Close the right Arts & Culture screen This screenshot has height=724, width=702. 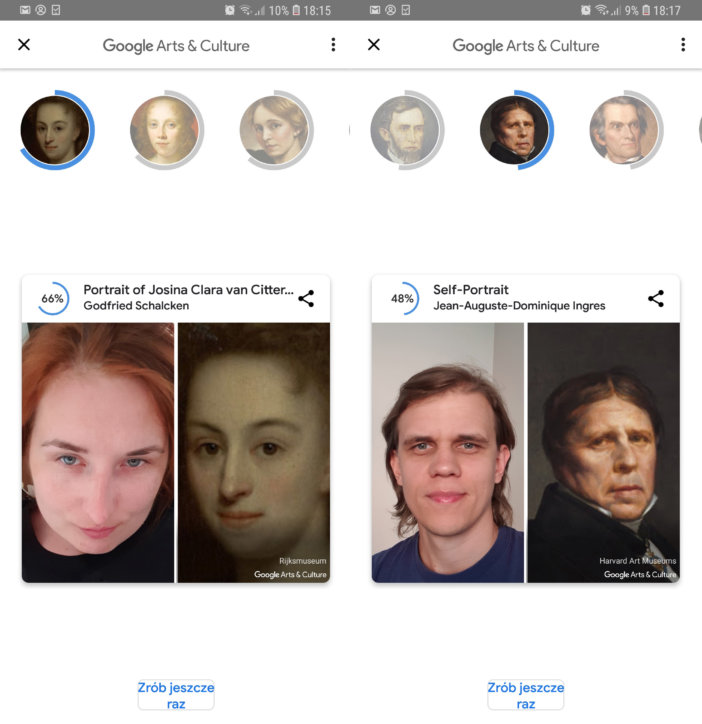[374, 45]
